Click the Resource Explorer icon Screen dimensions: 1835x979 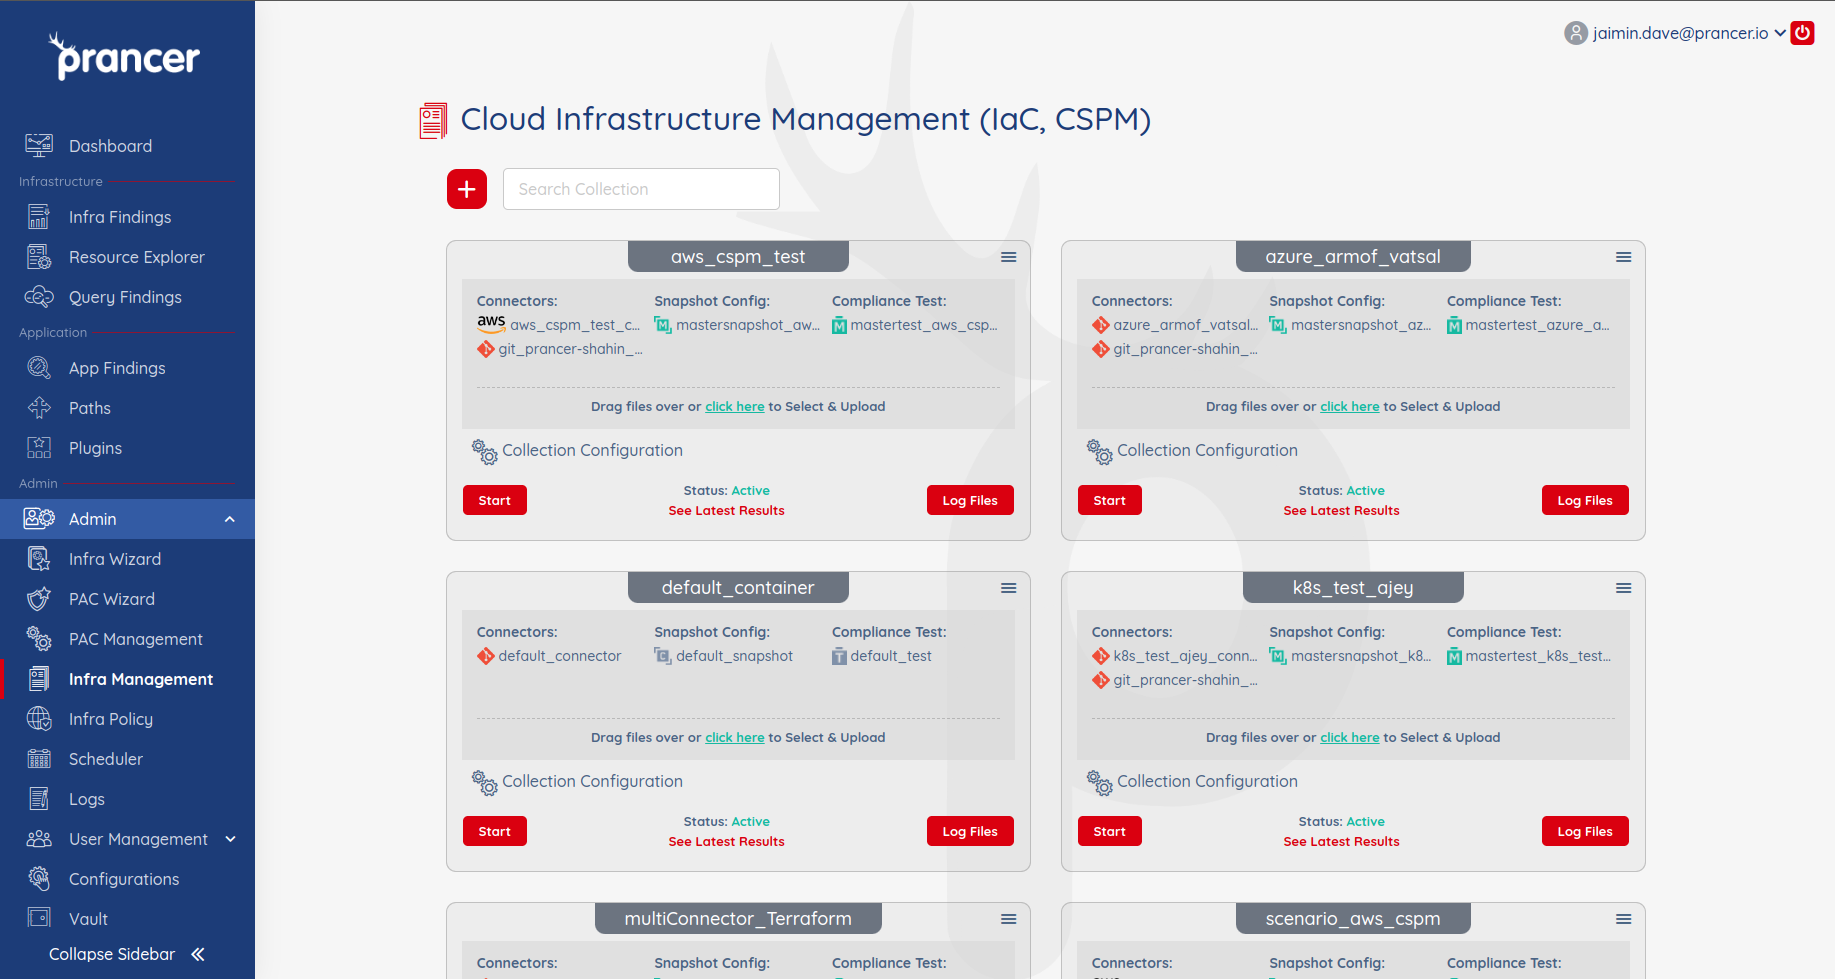[39, 257]
